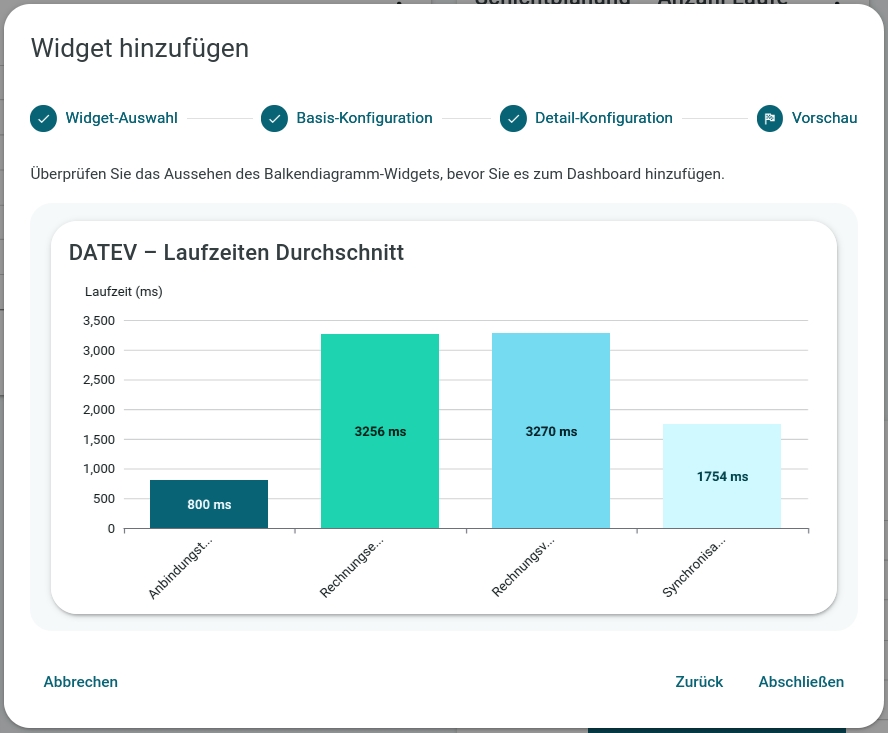Click the 1,000 y-axis value
Viewport: 888px width, 733px height.
[x=99, y=469]
